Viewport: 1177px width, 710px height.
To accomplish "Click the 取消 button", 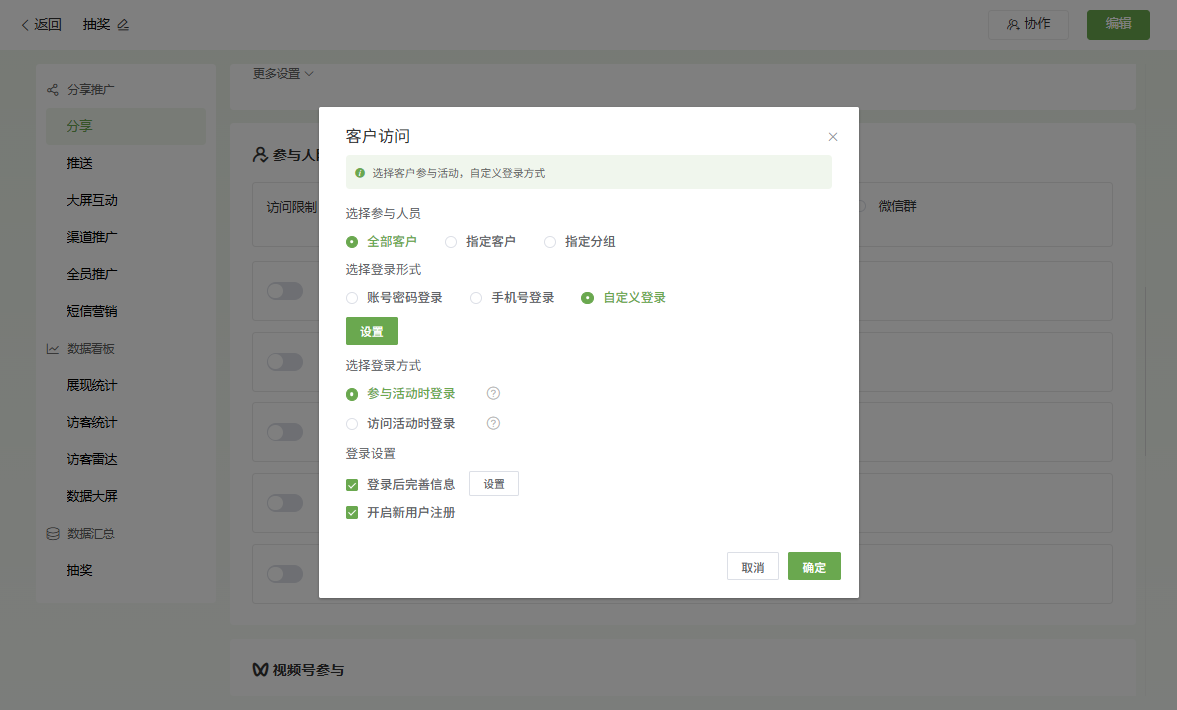I will (752, 567).
